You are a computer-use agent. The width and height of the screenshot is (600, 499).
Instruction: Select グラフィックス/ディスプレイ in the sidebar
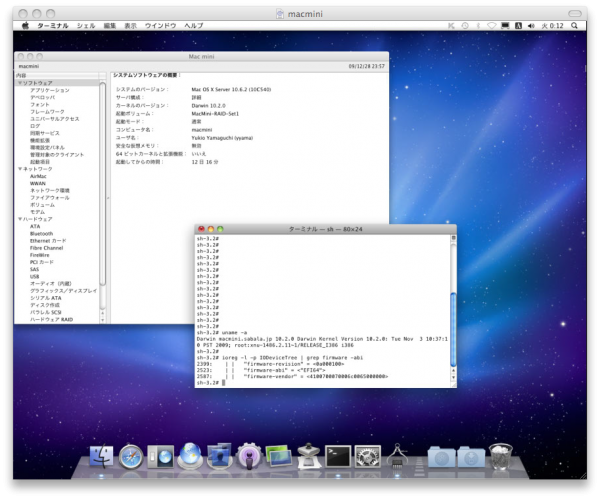click(64, 291)
